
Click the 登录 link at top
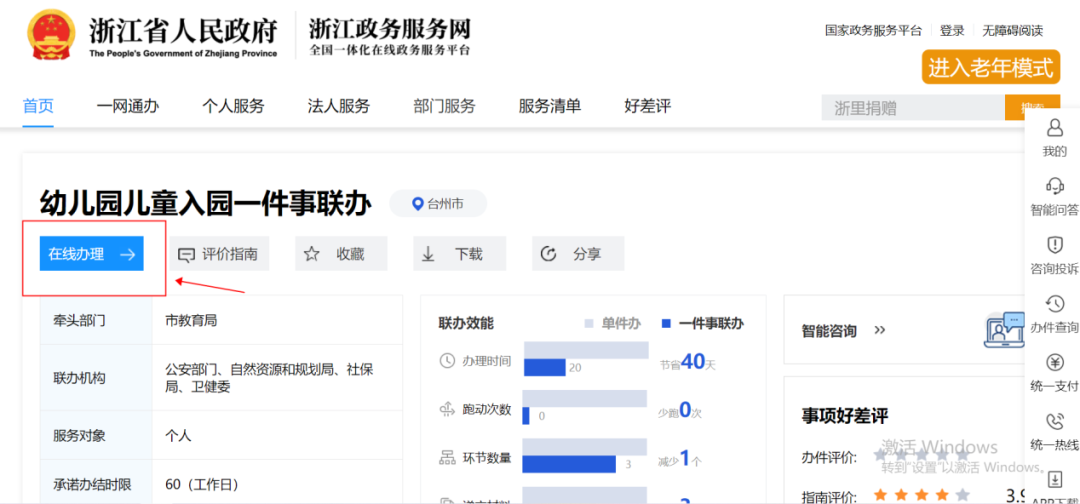pyautogui.click(x=952, y=31)
